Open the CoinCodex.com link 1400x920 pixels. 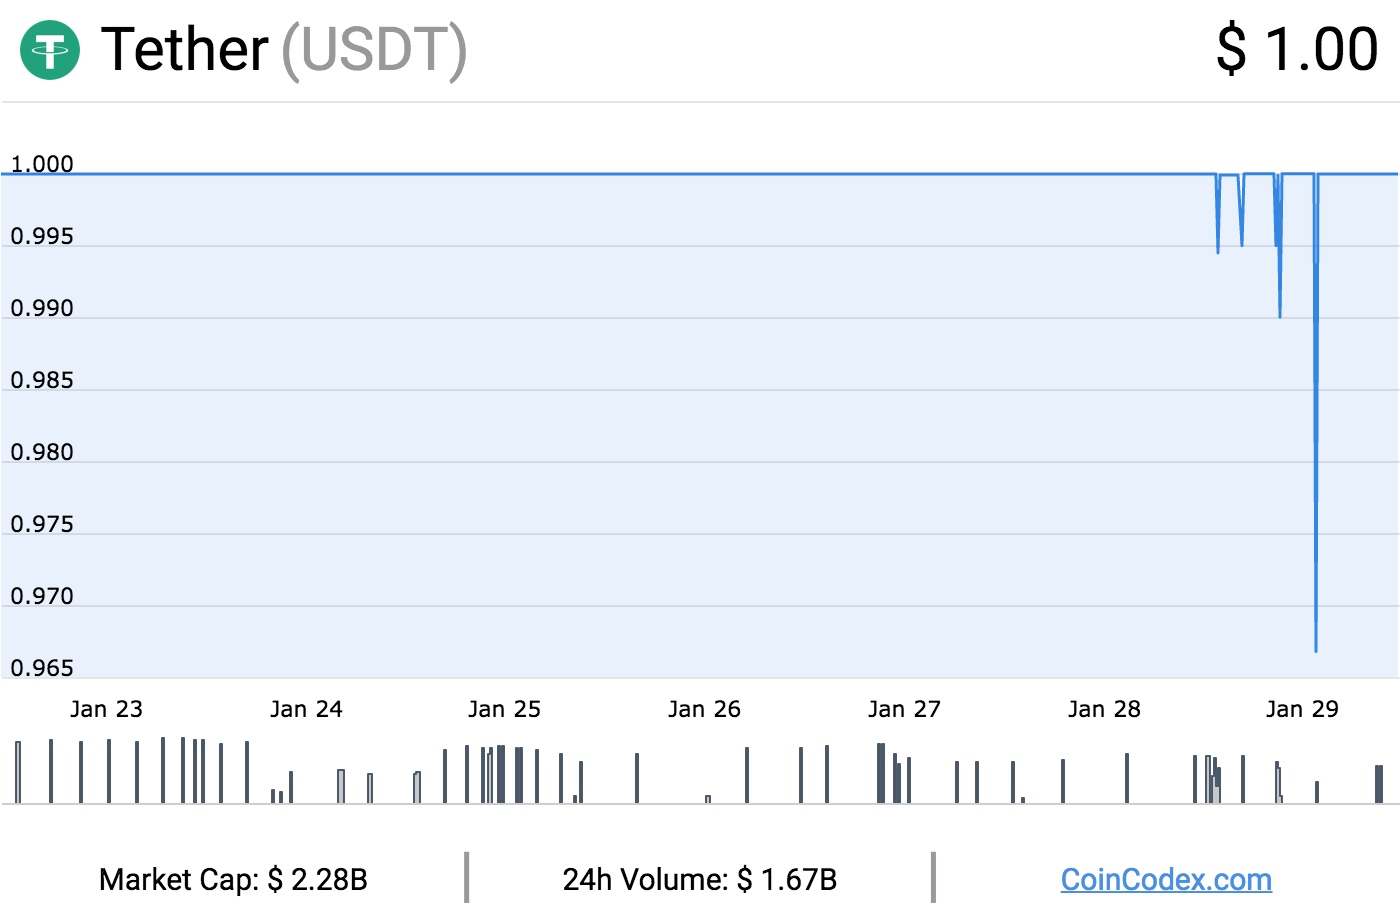tap(1166, 880)
